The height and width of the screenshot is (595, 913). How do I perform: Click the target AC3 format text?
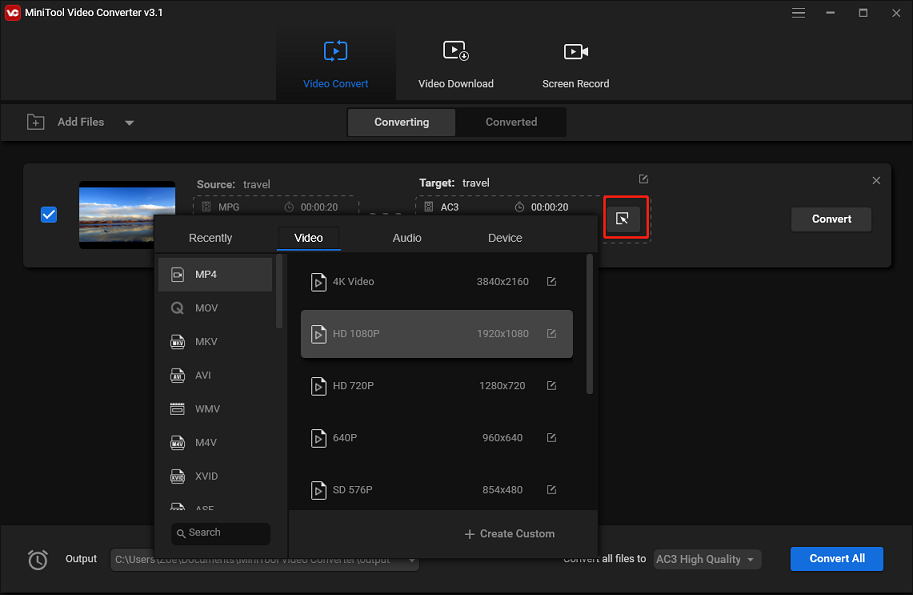pyautogui.click(x=450, y=207)
